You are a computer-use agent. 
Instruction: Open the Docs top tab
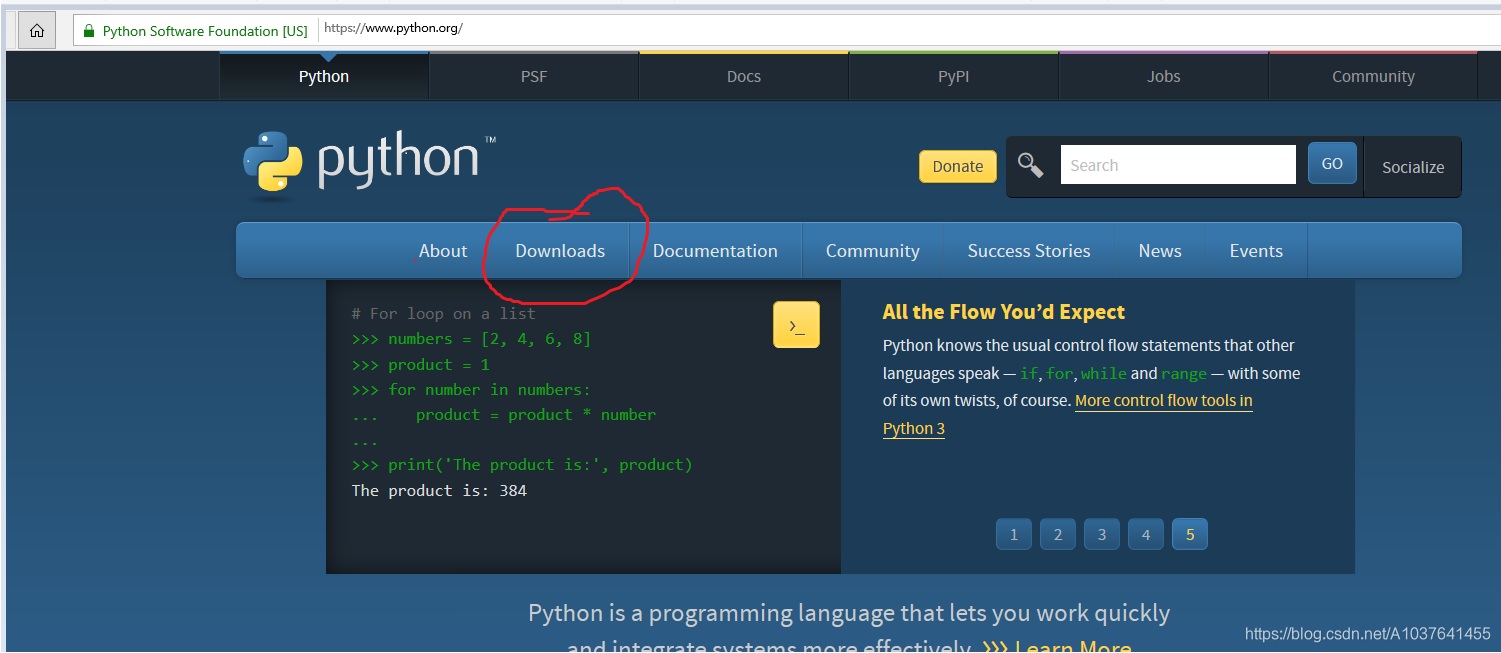pos(744,76)
